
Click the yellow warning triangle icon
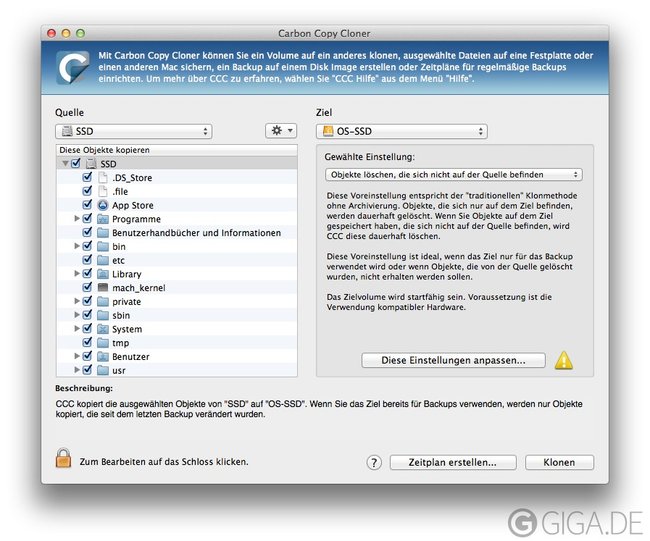pyautogui.click(x=564, y=360)
